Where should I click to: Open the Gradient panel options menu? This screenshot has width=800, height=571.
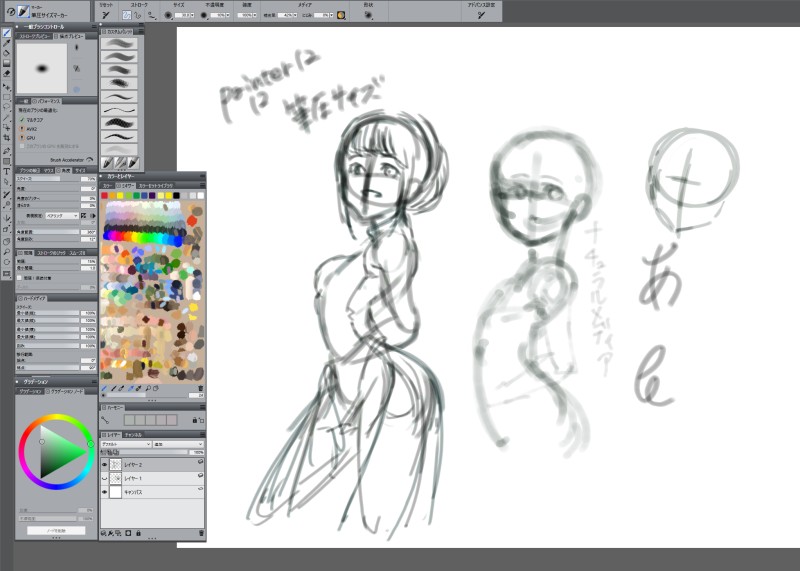(94, 382)
